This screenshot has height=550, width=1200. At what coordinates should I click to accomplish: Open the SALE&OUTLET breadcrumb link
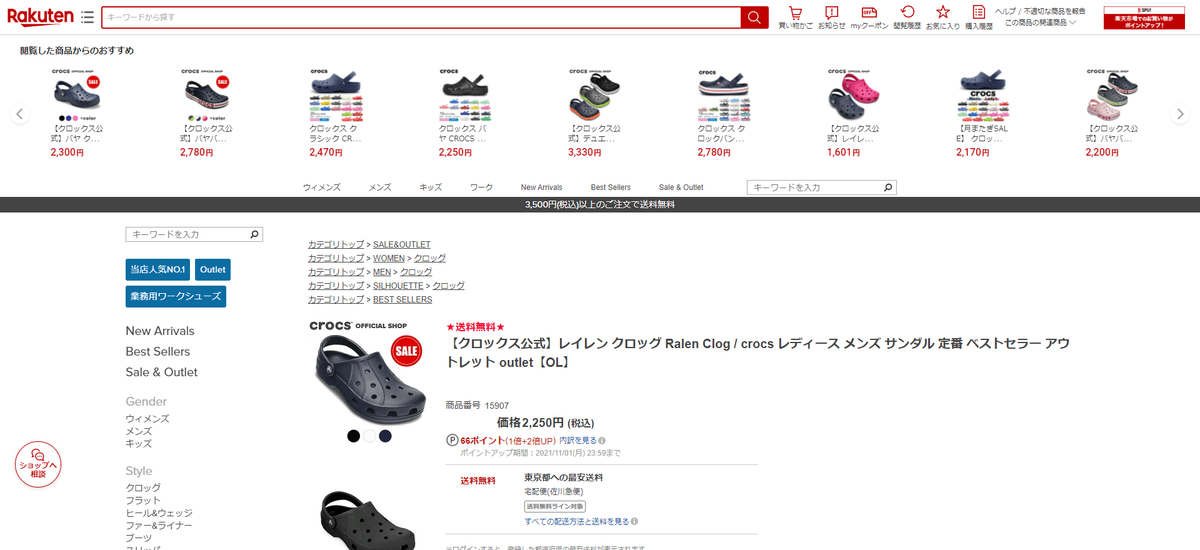tap(402, 244)
